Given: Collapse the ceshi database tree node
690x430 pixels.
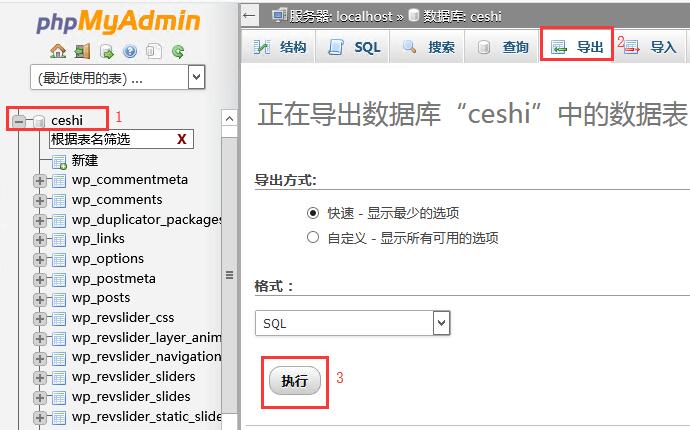Looking at the screenshot, I should [19, 121].
